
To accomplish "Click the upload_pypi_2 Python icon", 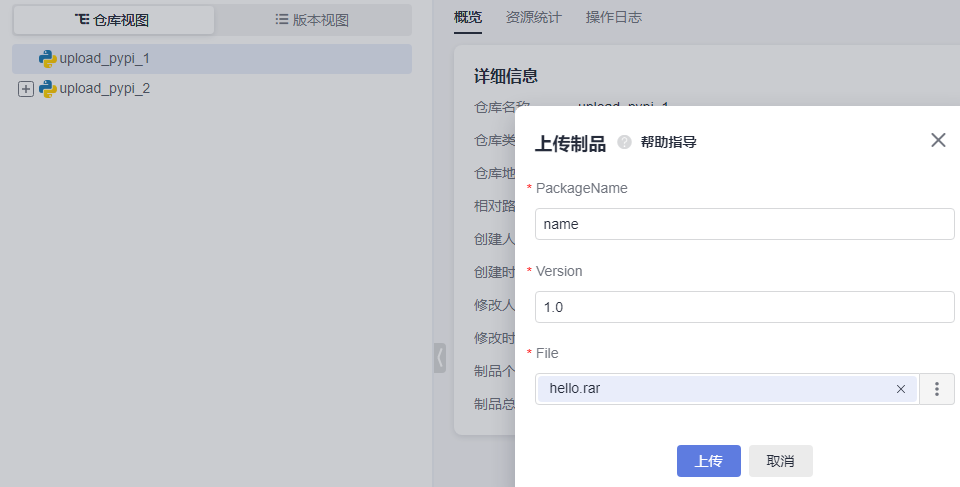I will tap(47, 89).
